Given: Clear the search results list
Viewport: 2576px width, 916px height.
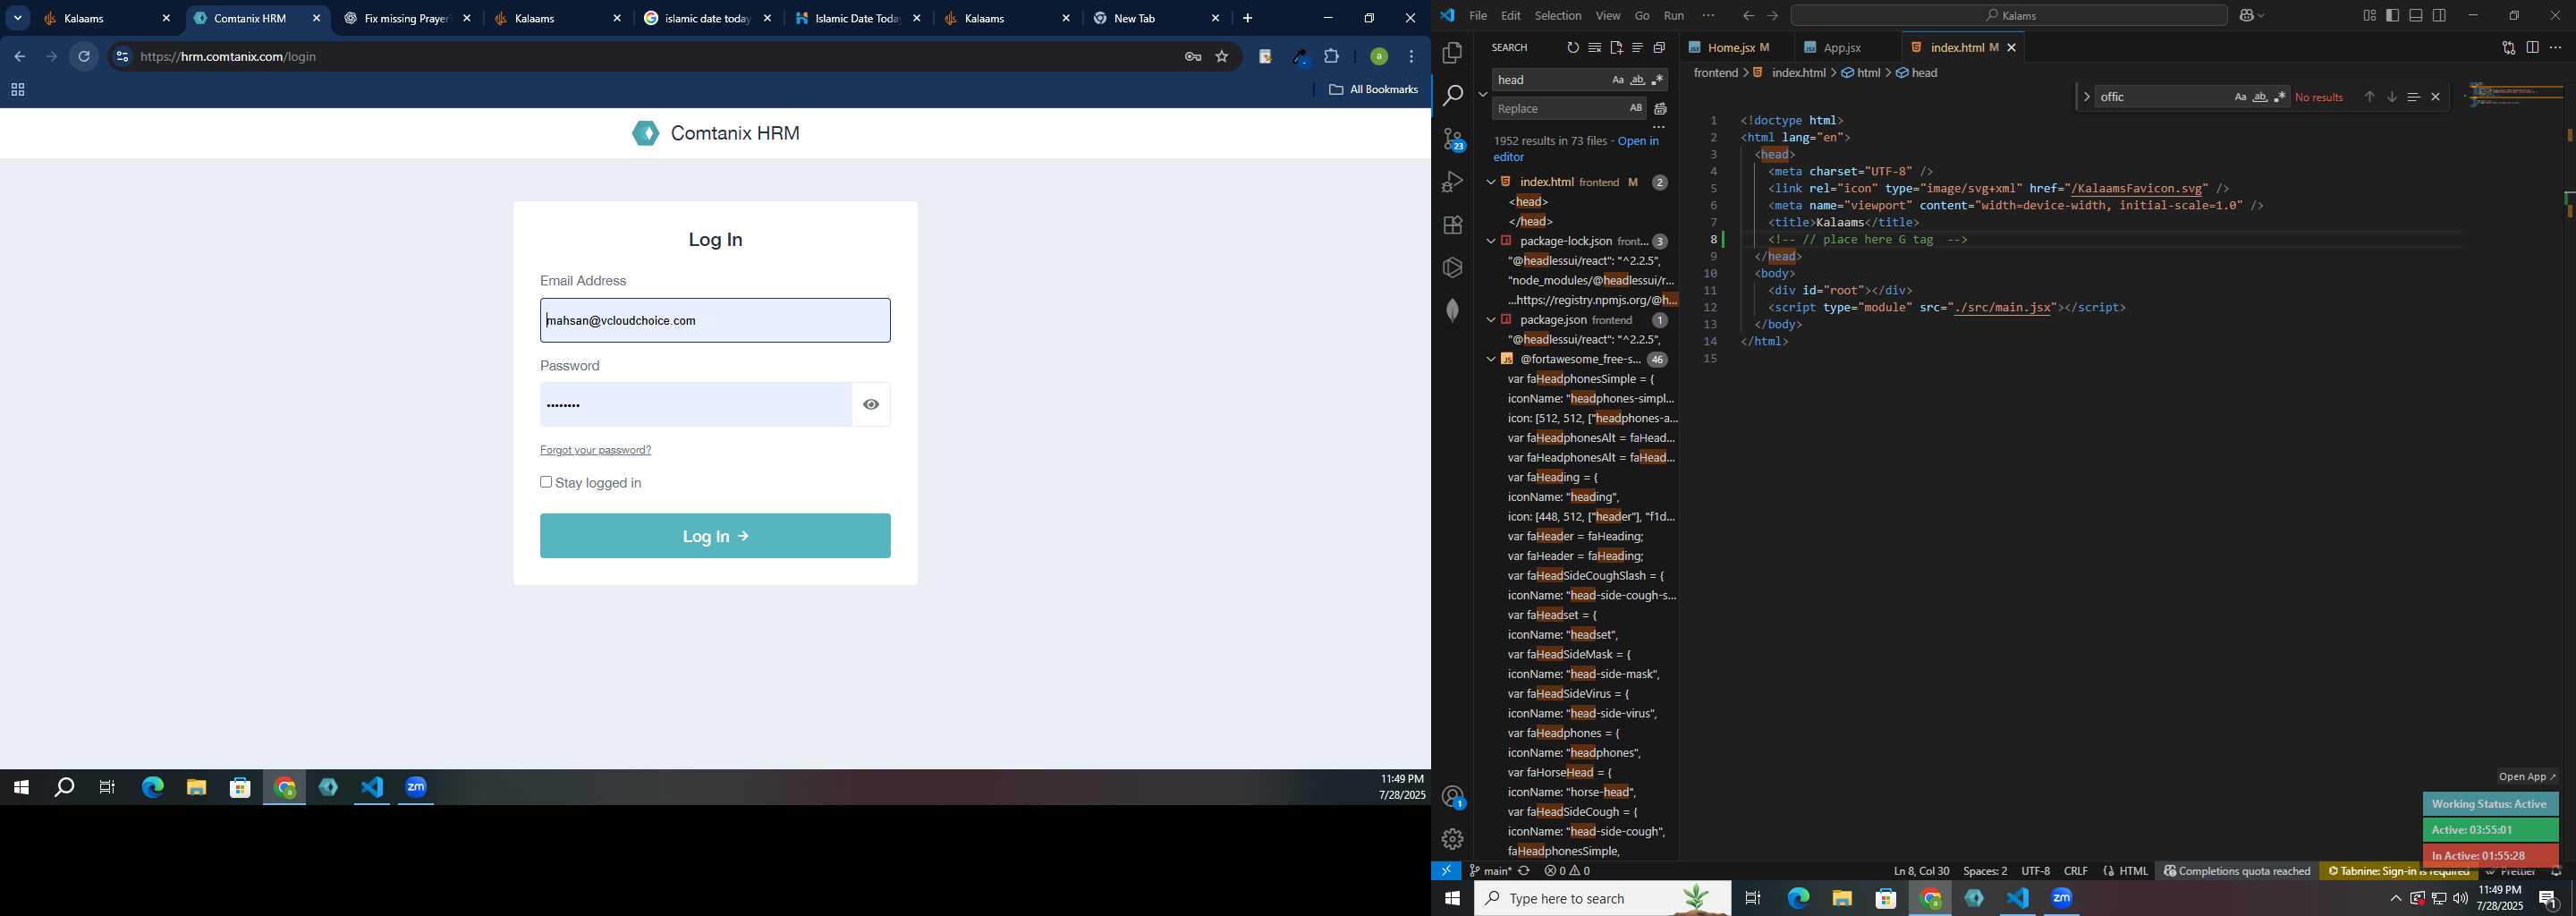Looking at the screenshot, I should (1594, 48).
